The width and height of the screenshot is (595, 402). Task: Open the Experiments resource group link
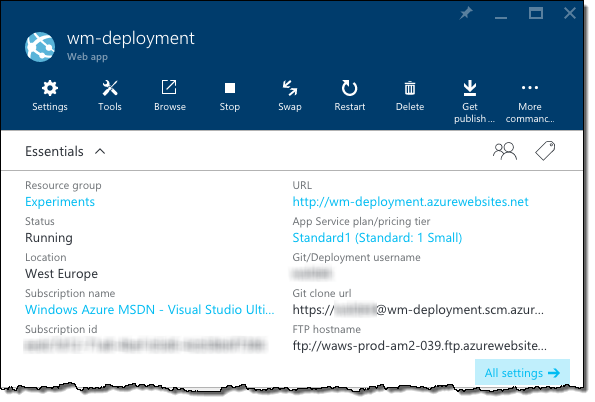click(x=60, y=202)
